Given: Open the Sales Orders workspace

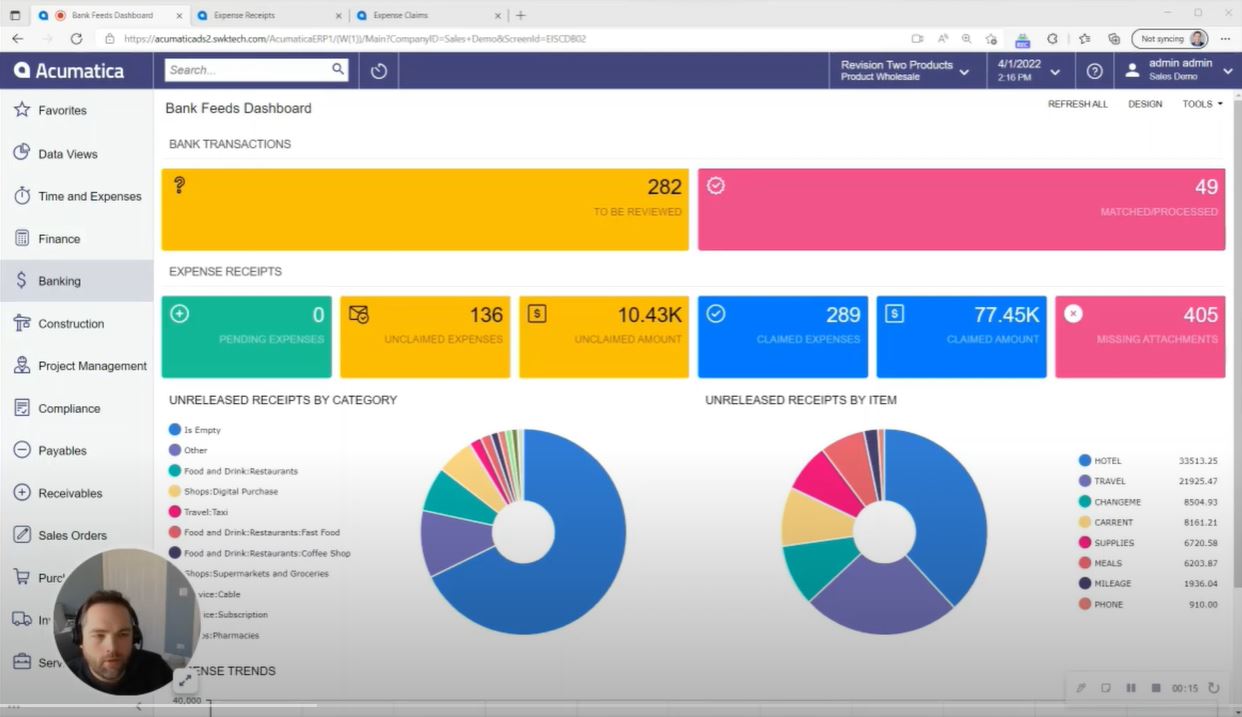Looking at the screenshot, I should [x=77, y=535].
